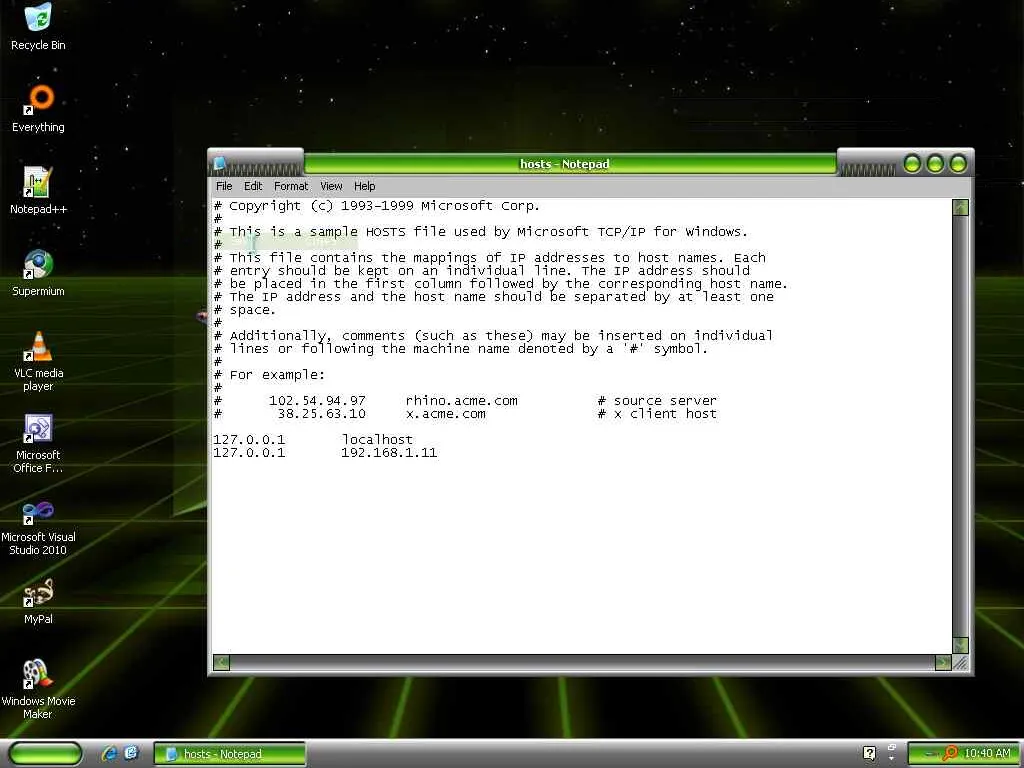Click the taskbar clock showing 10:40 AM
This screenshot has width=1024, height=768.
coord(987,753)
